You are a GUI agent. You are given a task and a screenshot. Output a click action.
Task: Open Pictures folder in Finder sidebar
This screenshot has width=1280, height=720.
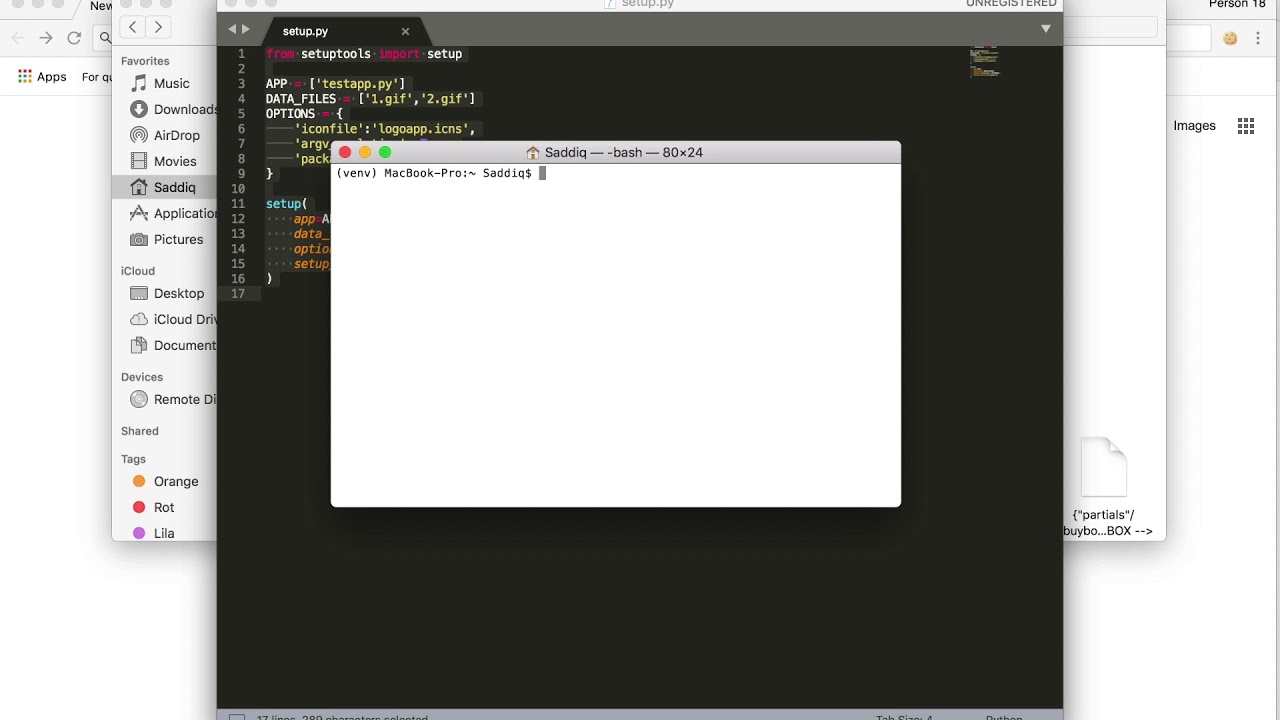[165, 239]
